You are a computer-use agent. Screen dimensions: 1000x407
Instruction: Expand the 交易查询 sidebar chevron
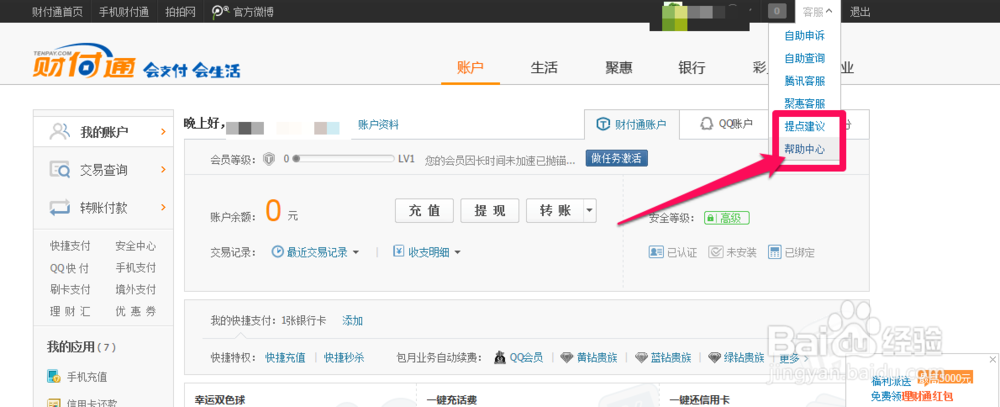163,170
